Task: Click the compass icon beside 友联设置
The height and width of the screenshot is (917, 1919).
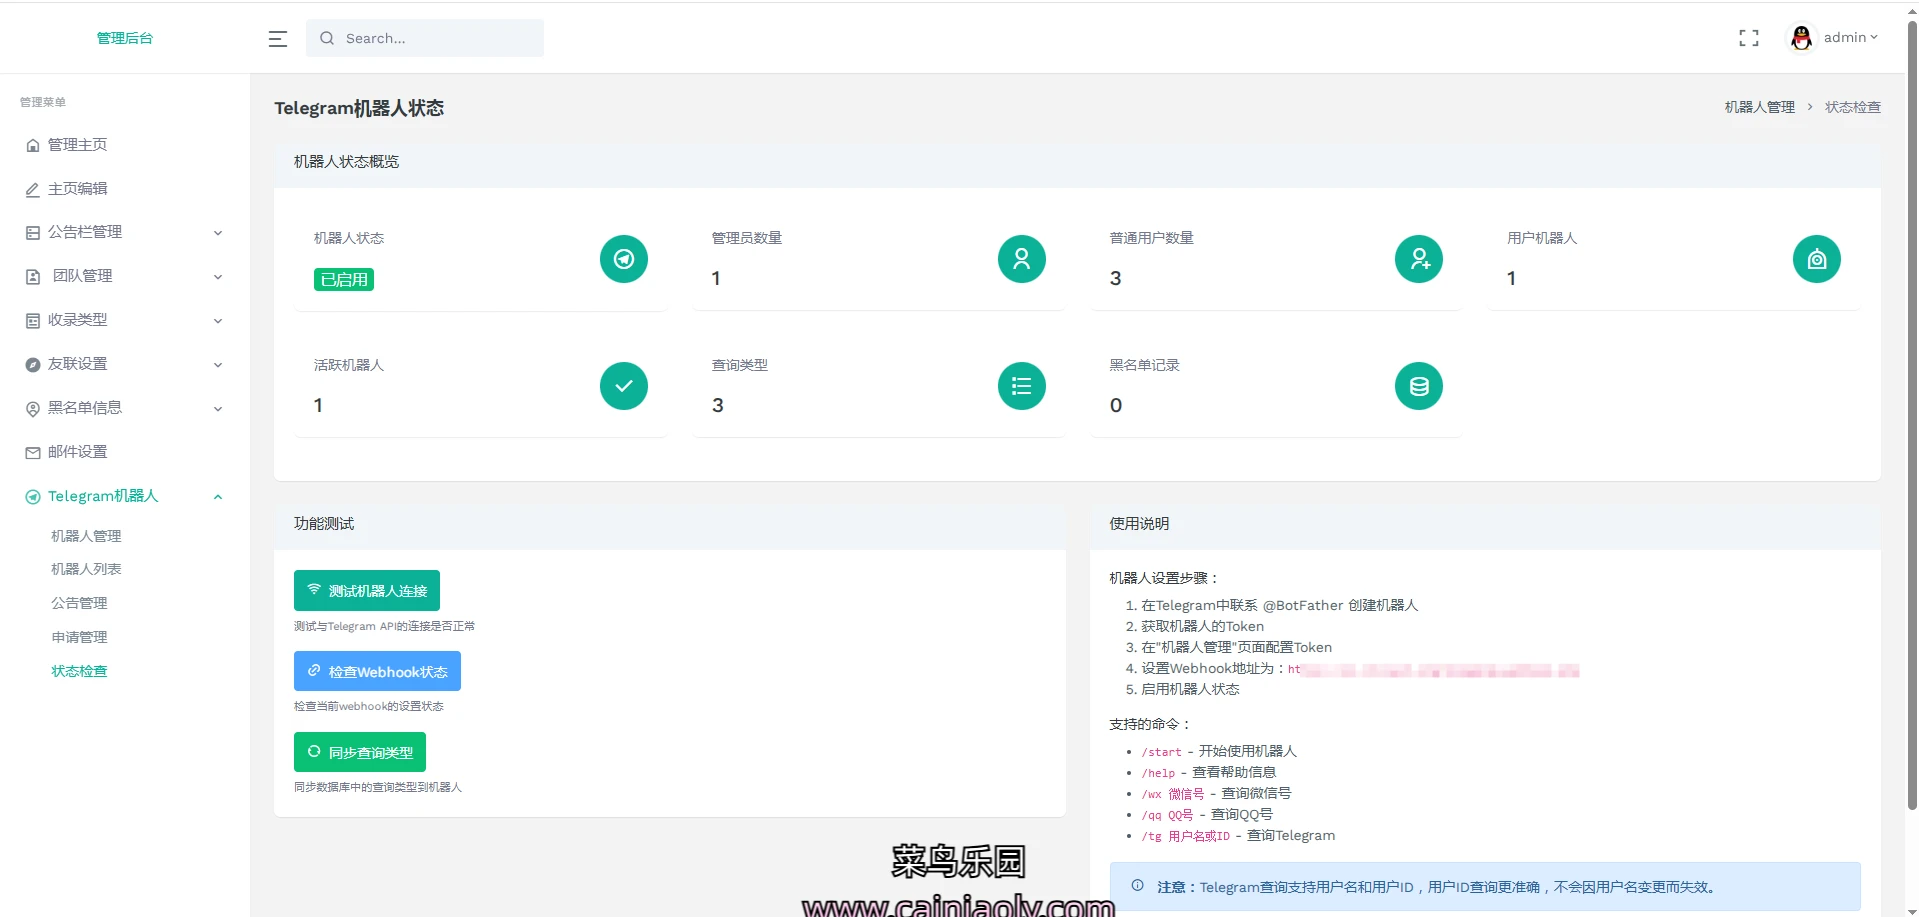Action: click(33, 364)
